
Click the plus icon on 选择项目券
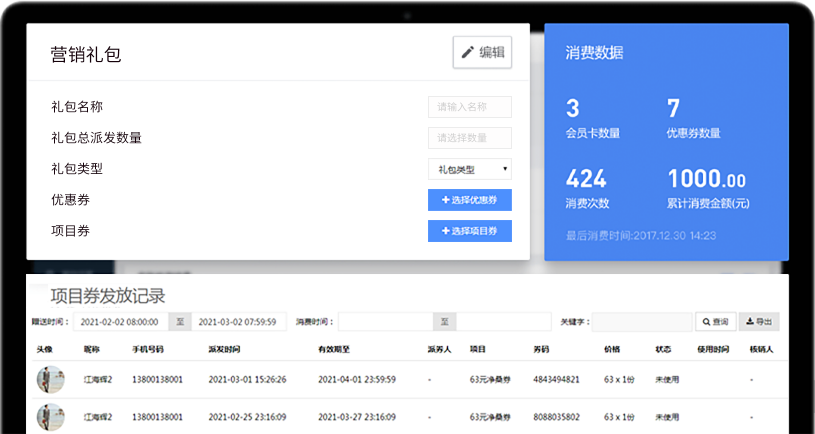[445, 231]
